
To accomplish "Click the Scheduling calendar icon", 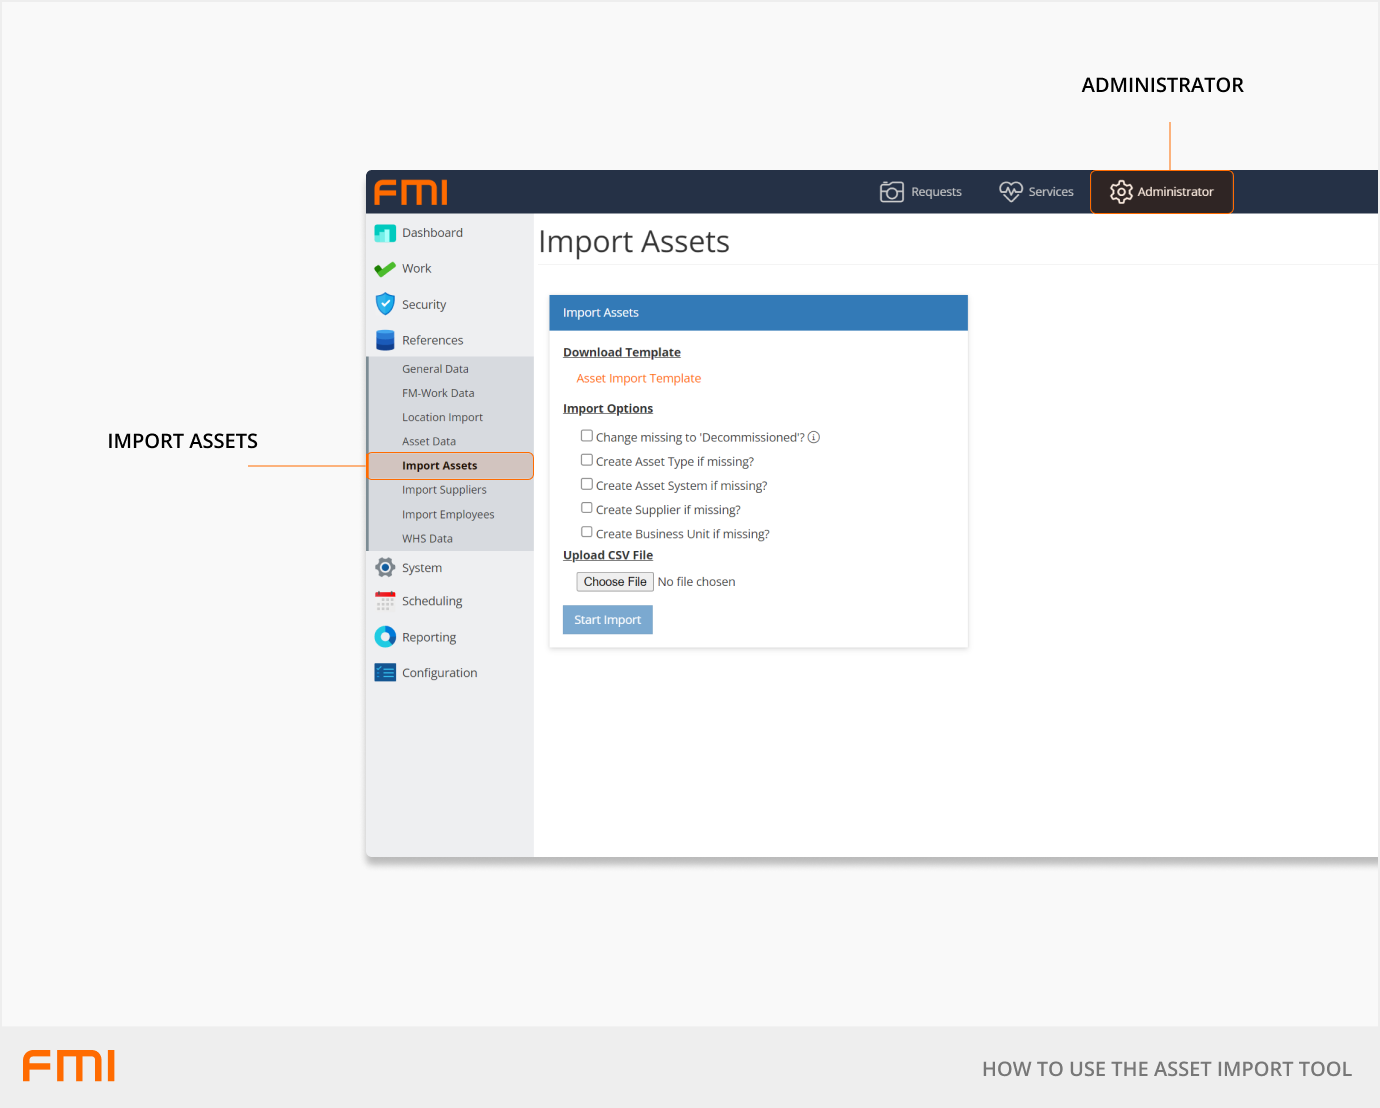I will (385, 601).
